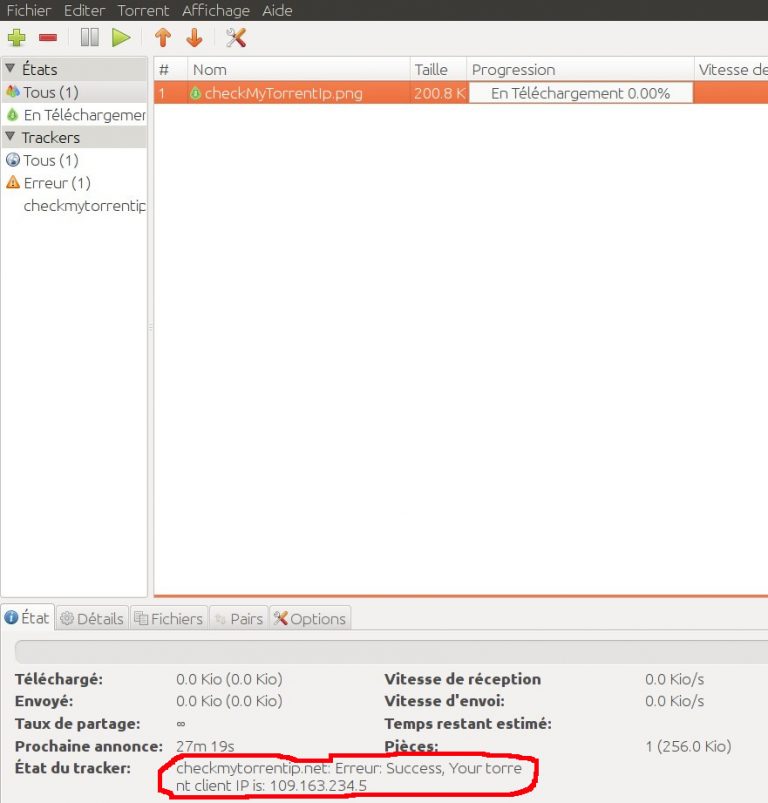Click the Téléchargé 0.0 Kio value
Image resolution: width=768 pixels, height=803 pixels.
[x=229, y=679]
